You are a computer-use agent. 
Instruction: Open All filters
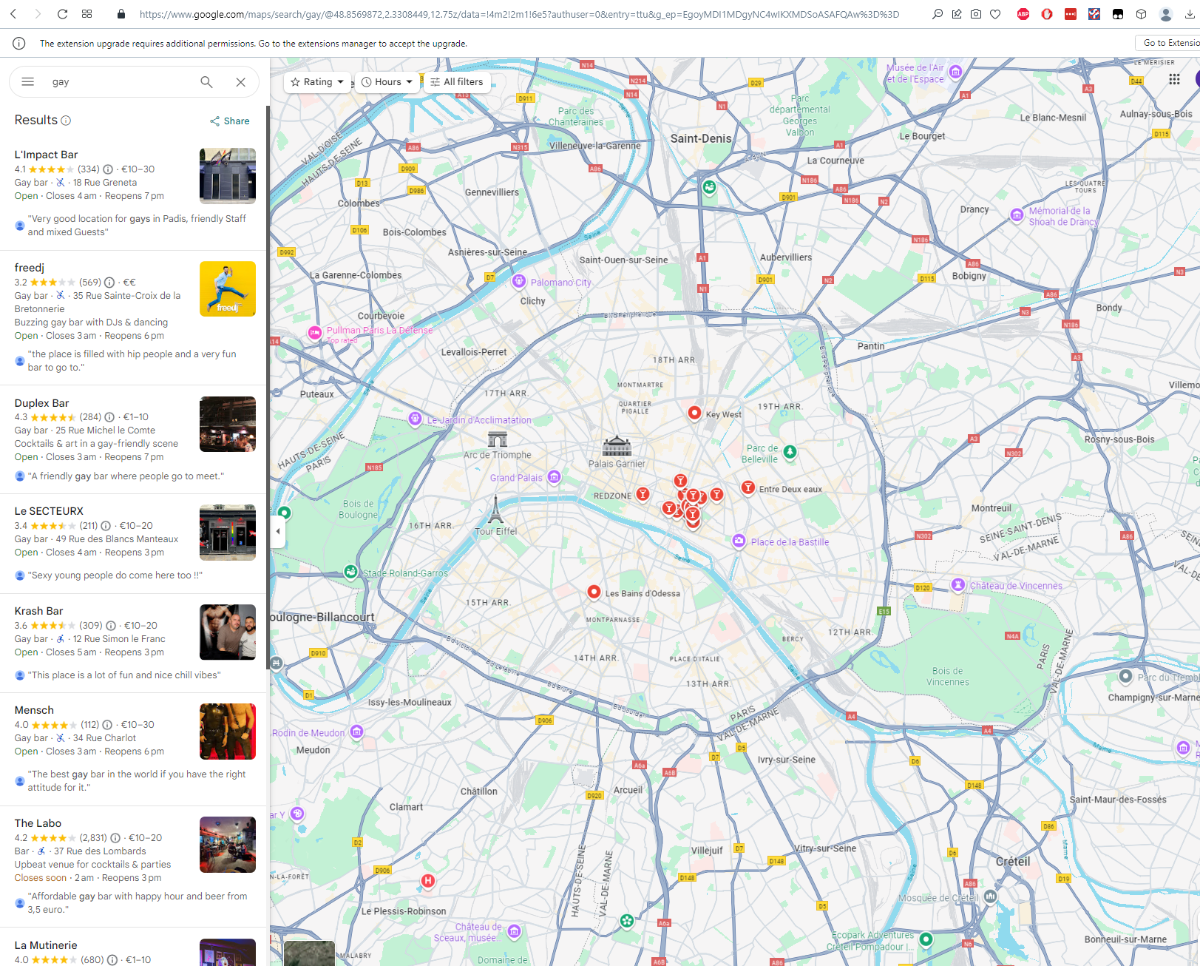pyautogui.click(x=456, y=82)
